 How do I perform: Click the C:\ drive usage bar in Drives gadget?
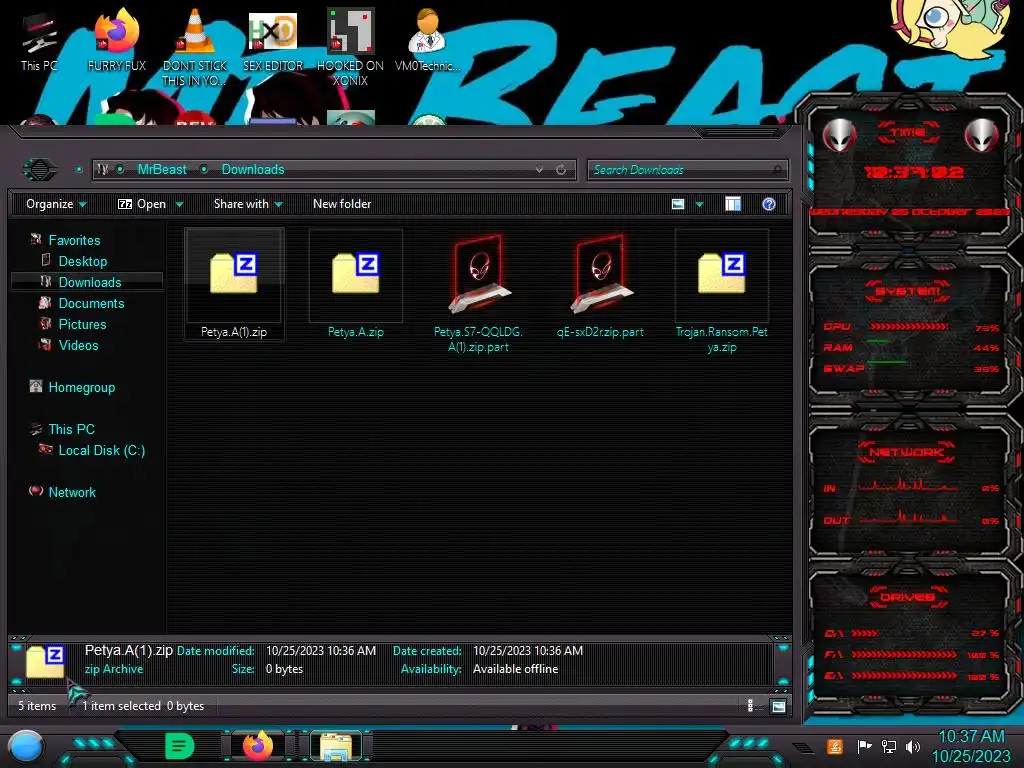pyautogui.click(x=864, y=633)
